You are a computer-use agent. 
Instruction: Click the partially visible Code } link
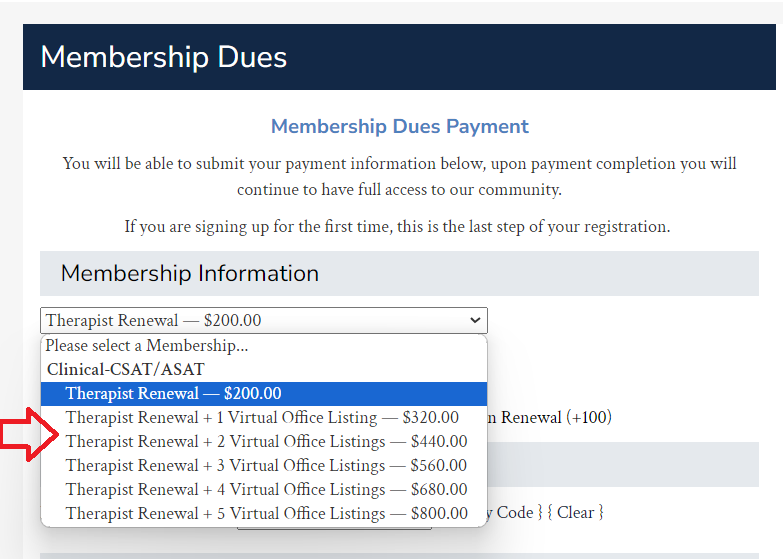517,512
